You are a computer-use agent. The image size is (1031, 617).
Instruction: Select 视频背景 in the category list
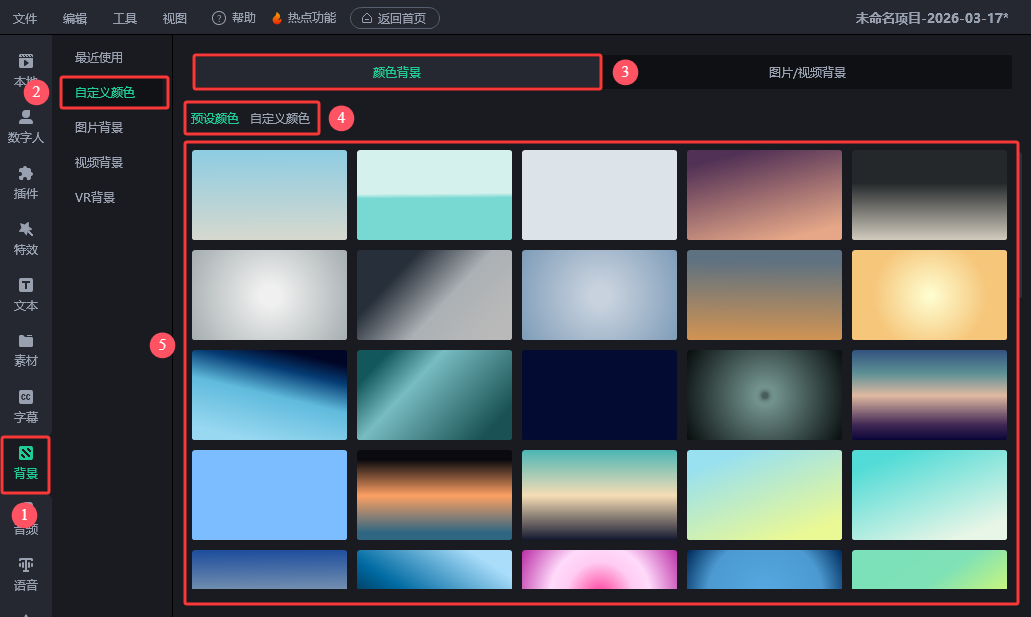99,162
